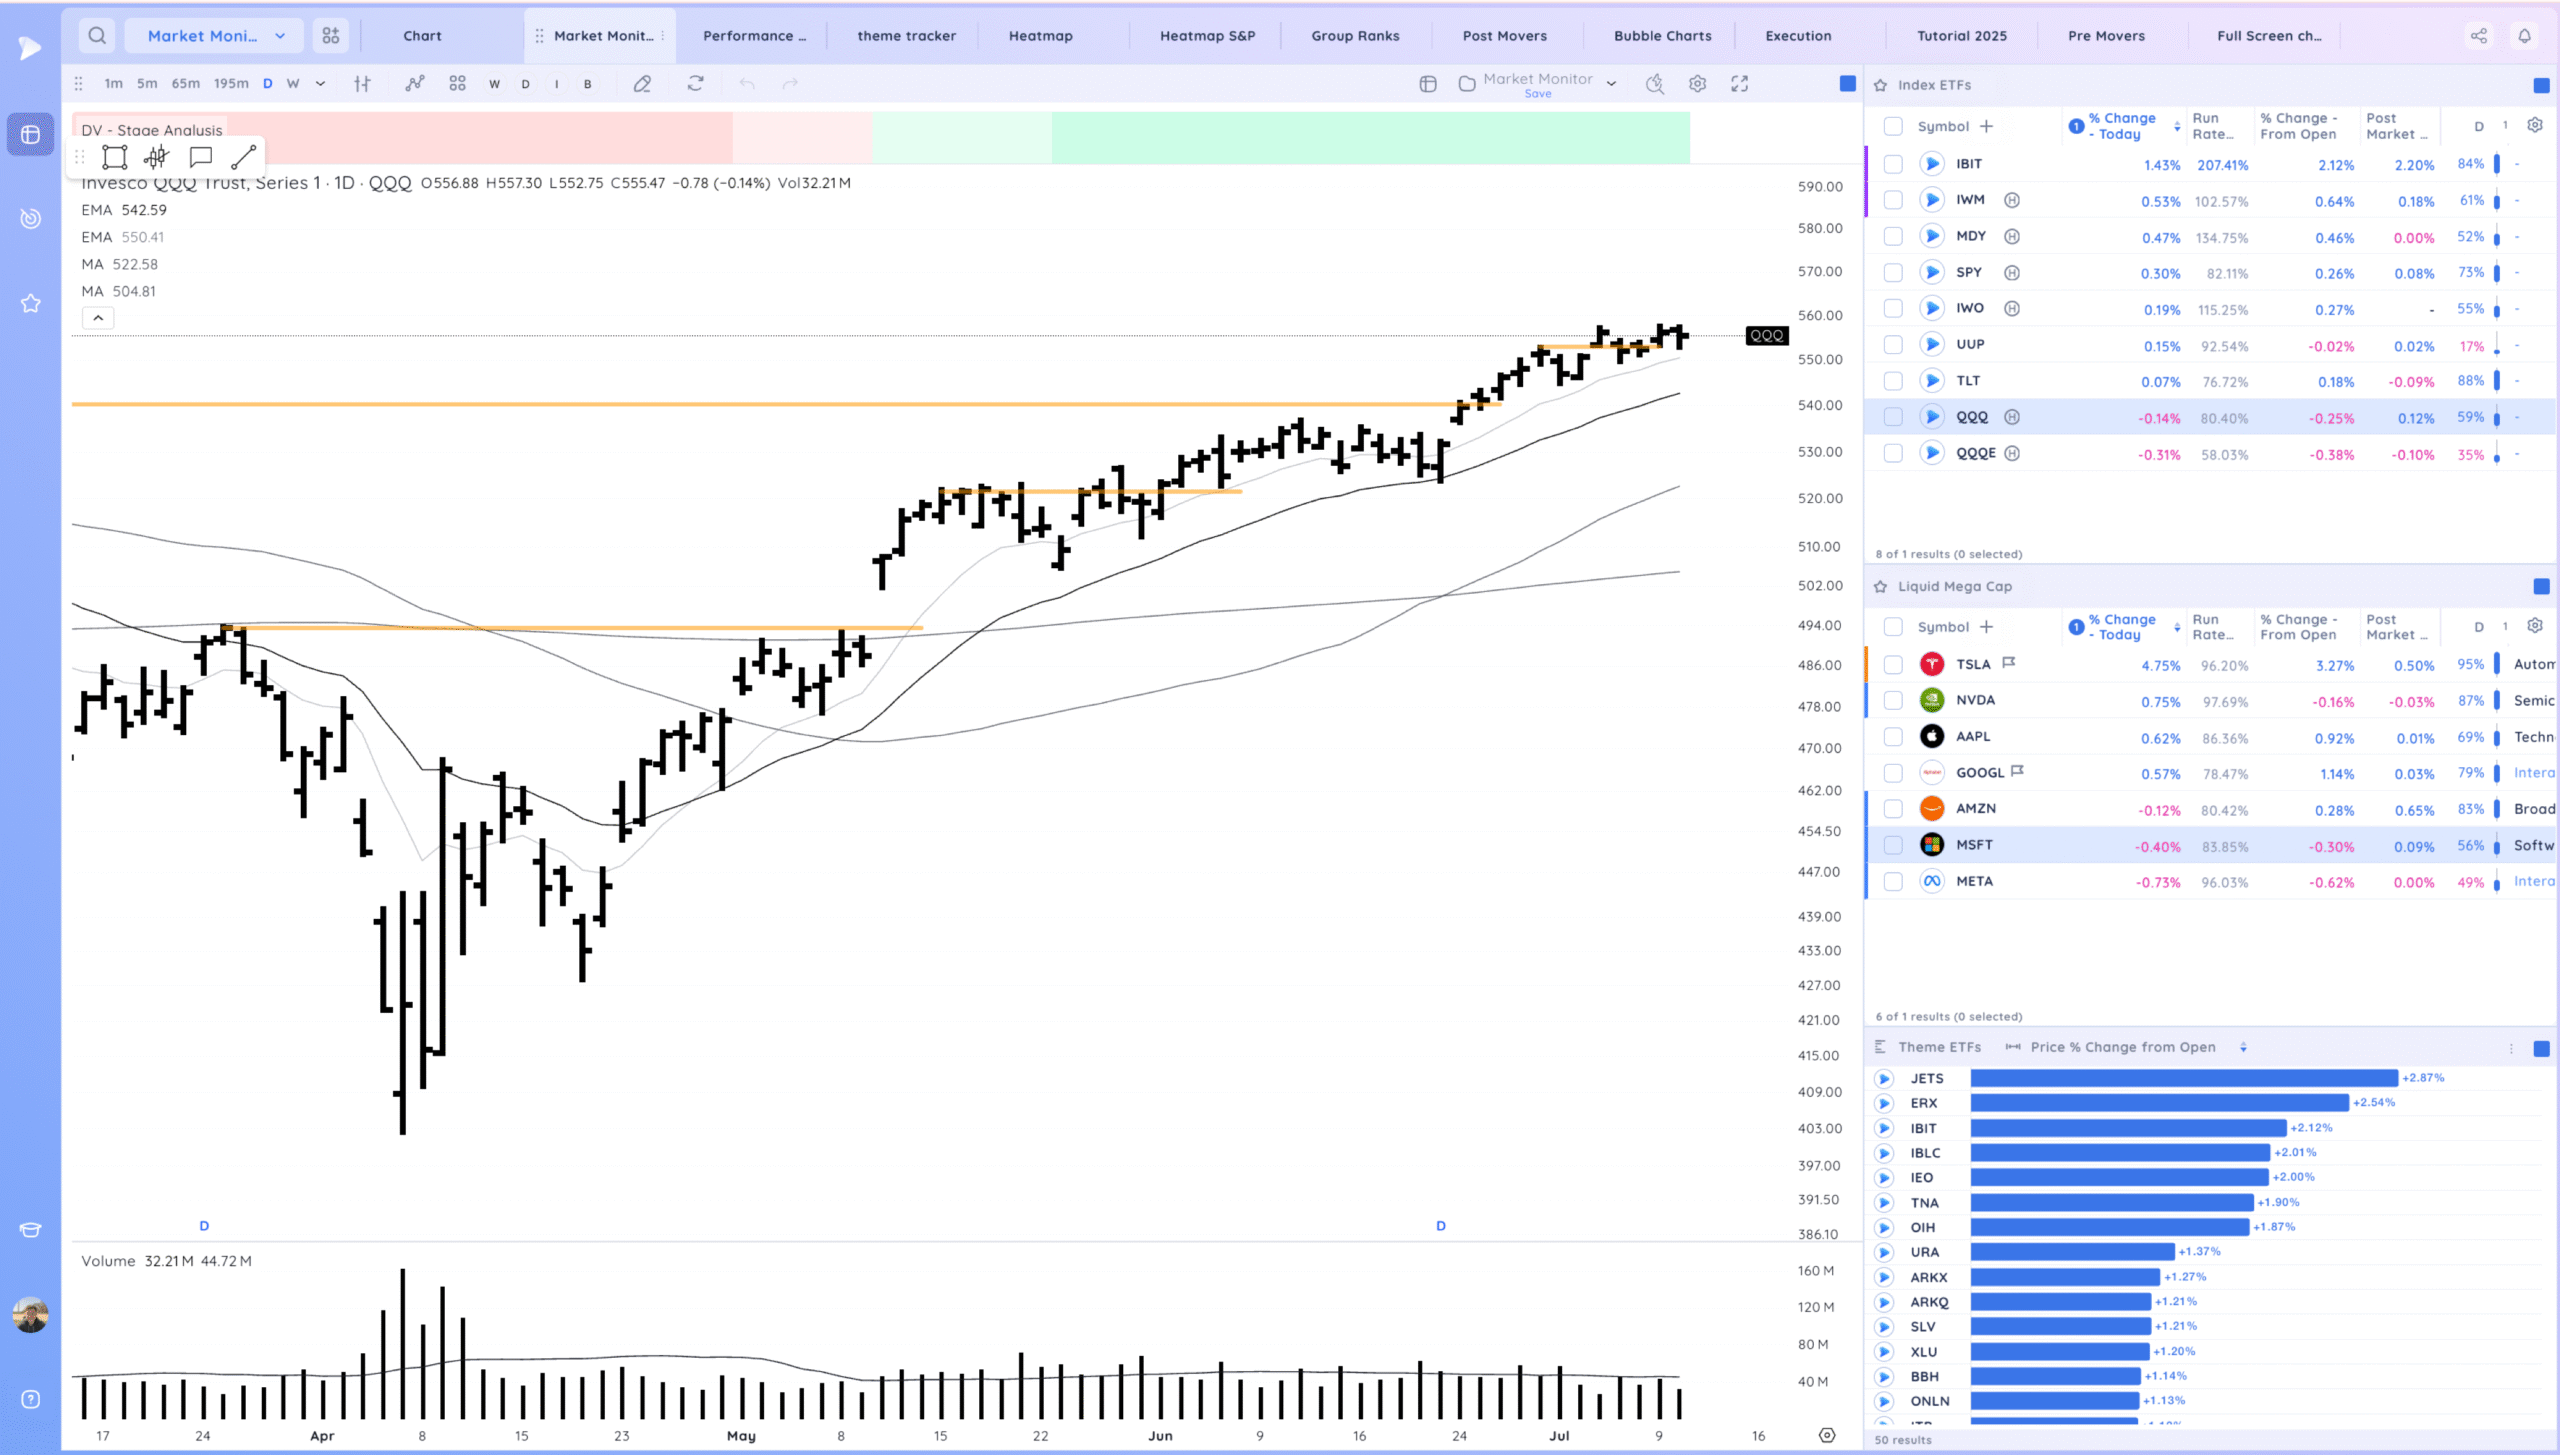Image resolution: width=2560 pixels, height=1455 pixels.
Task: Select the pencil draw tool
Action: click(642, 84)
